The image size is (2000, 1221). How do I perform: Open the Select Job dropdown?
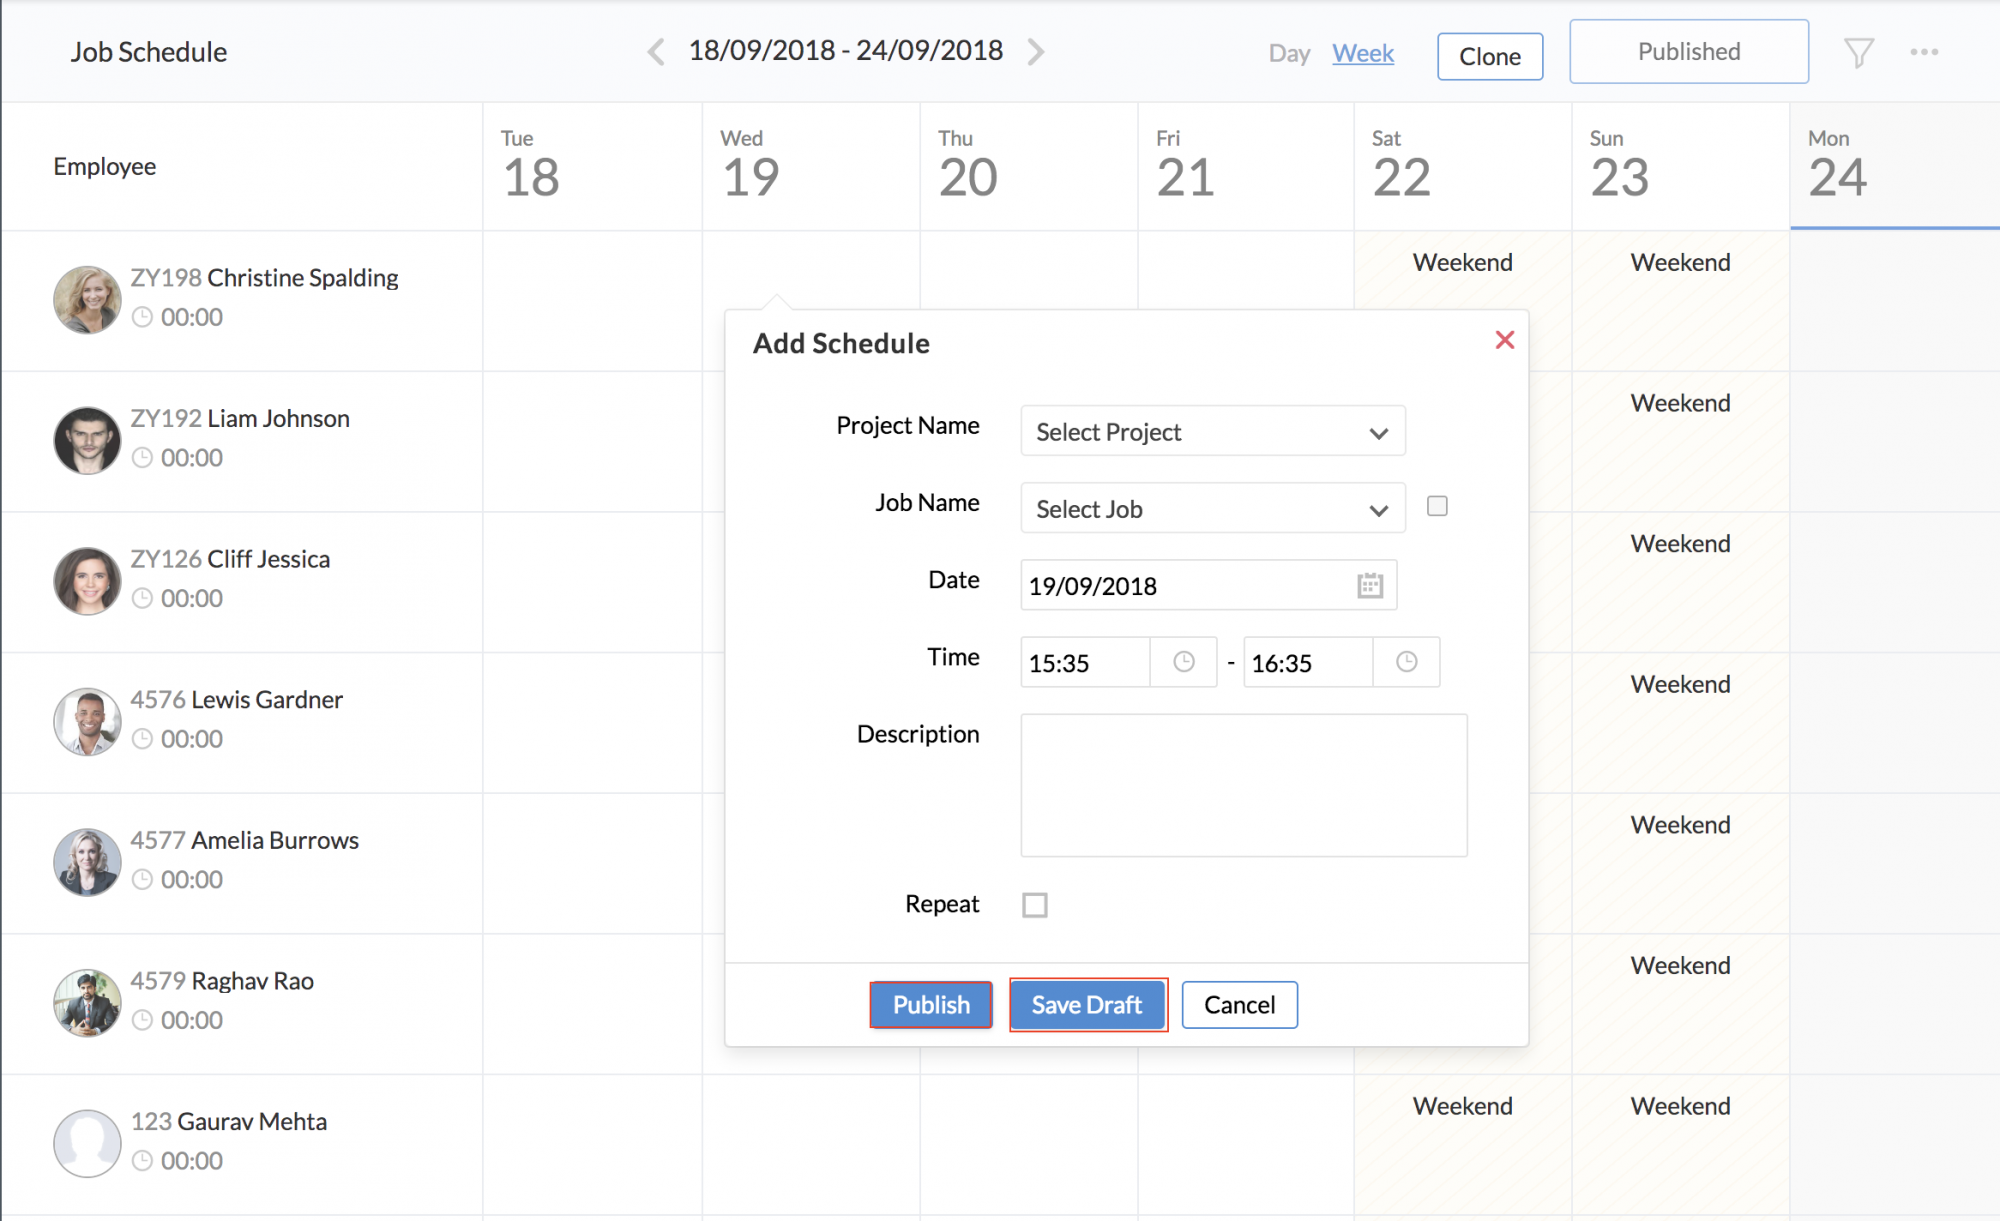click(x=1212, y=508)
